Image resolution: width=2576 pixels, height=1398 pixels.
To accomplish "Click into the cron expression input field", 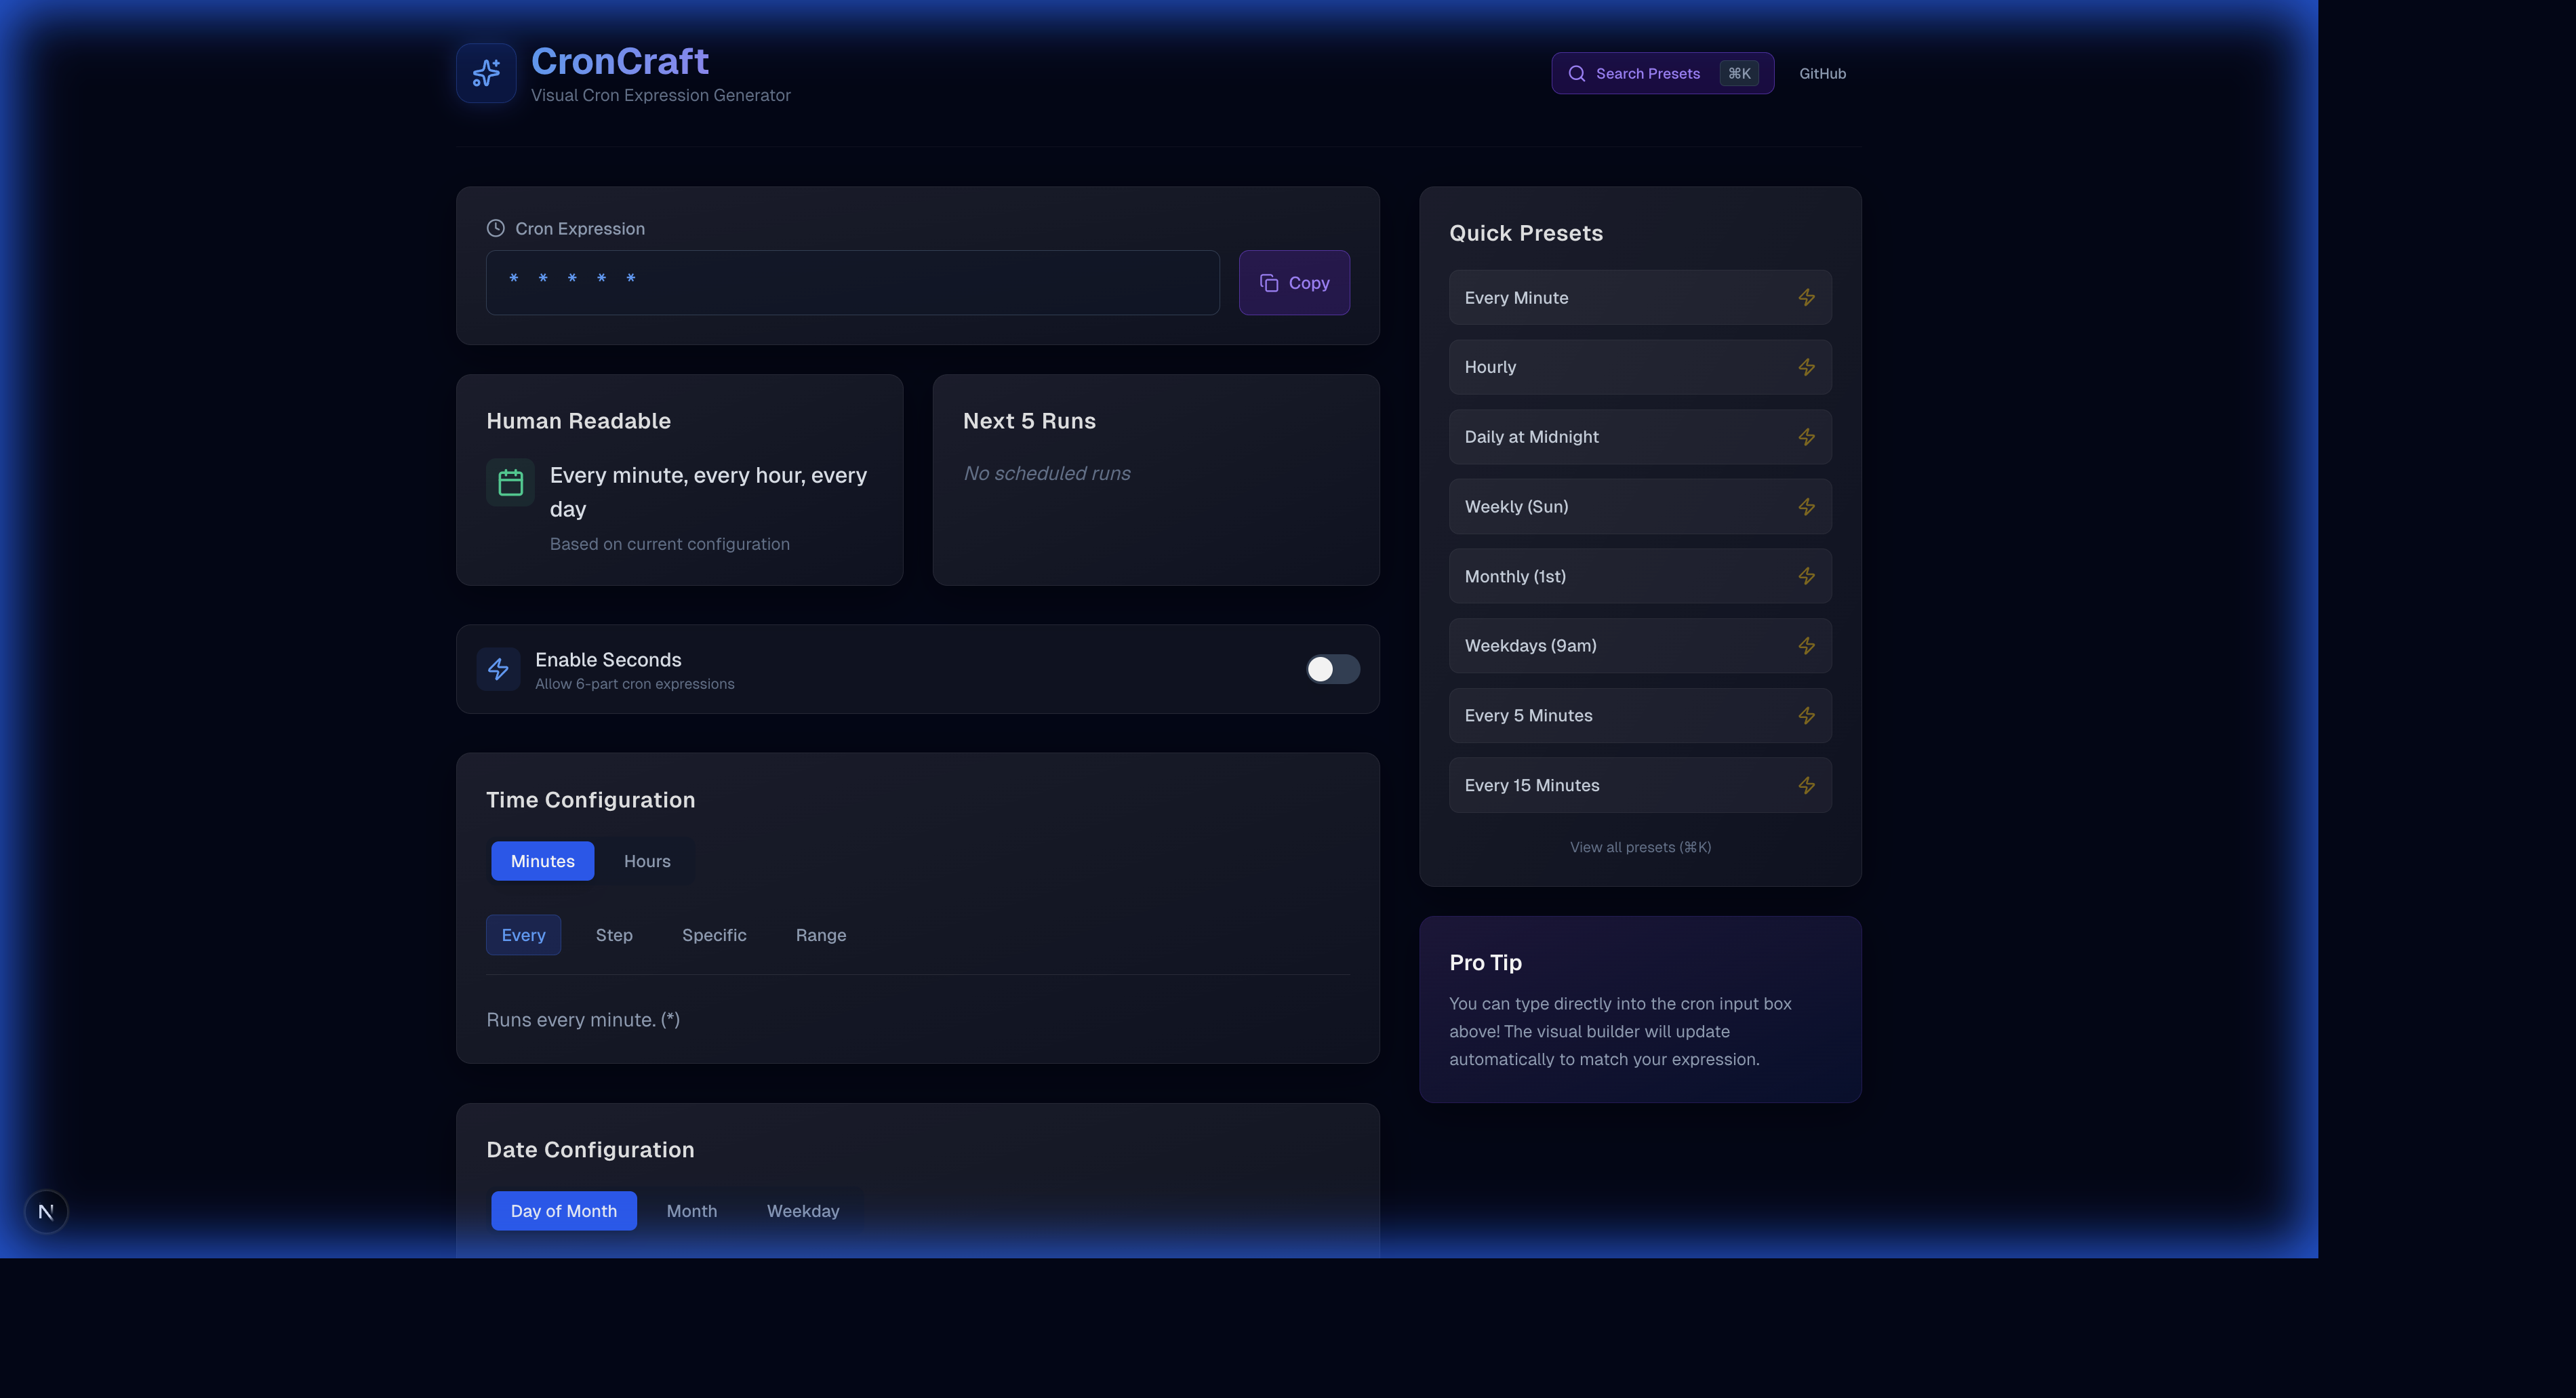I will 852,283.
